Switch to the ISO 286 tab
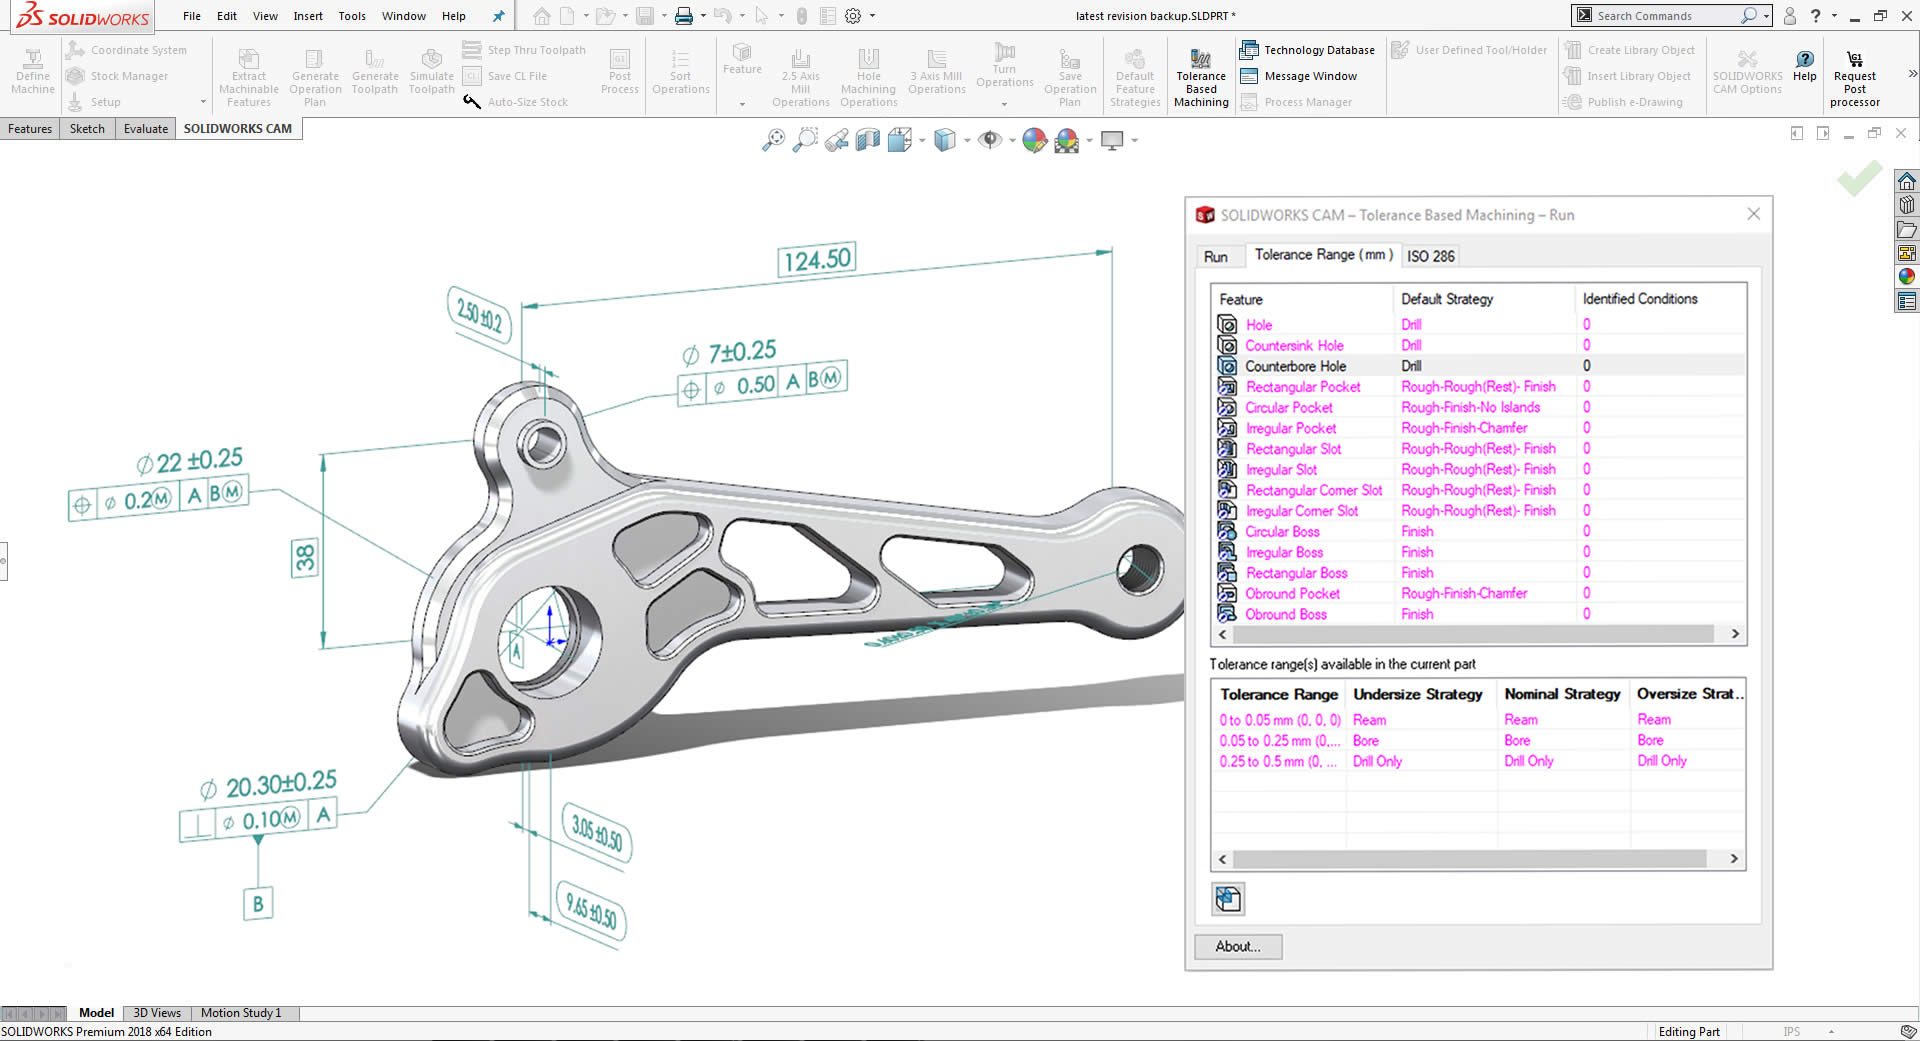This screenshot has width=1920, height=1041. tap(1430, 256)
